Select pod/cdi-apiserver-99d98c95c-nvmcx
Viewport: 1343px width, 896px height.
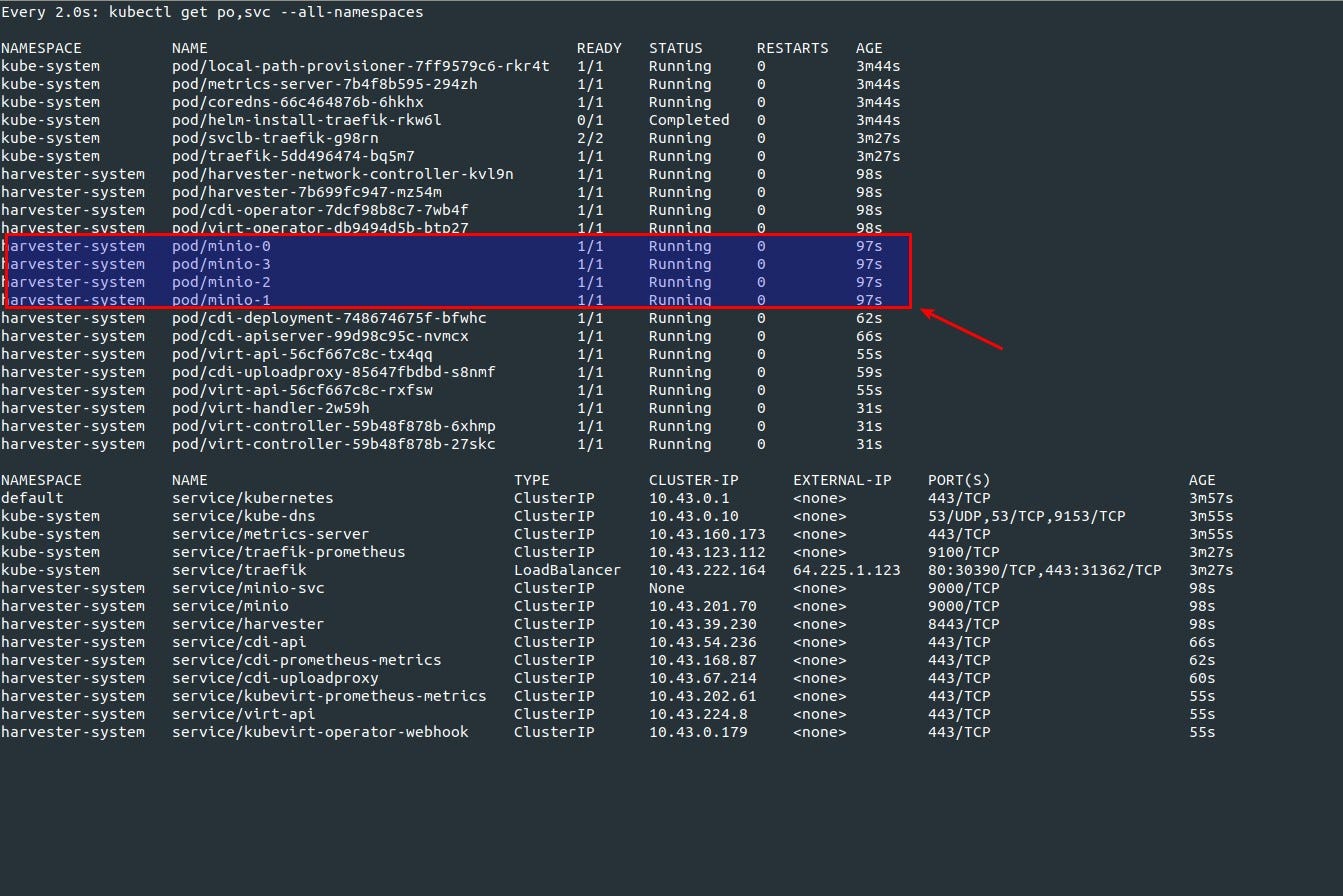[x=320, y=336]
